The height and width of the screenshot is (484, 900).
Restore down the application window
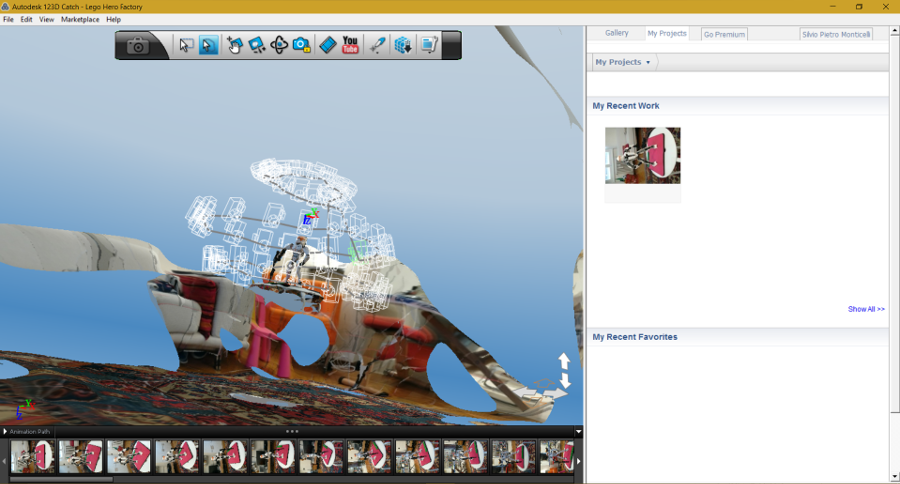pos(859,7)
